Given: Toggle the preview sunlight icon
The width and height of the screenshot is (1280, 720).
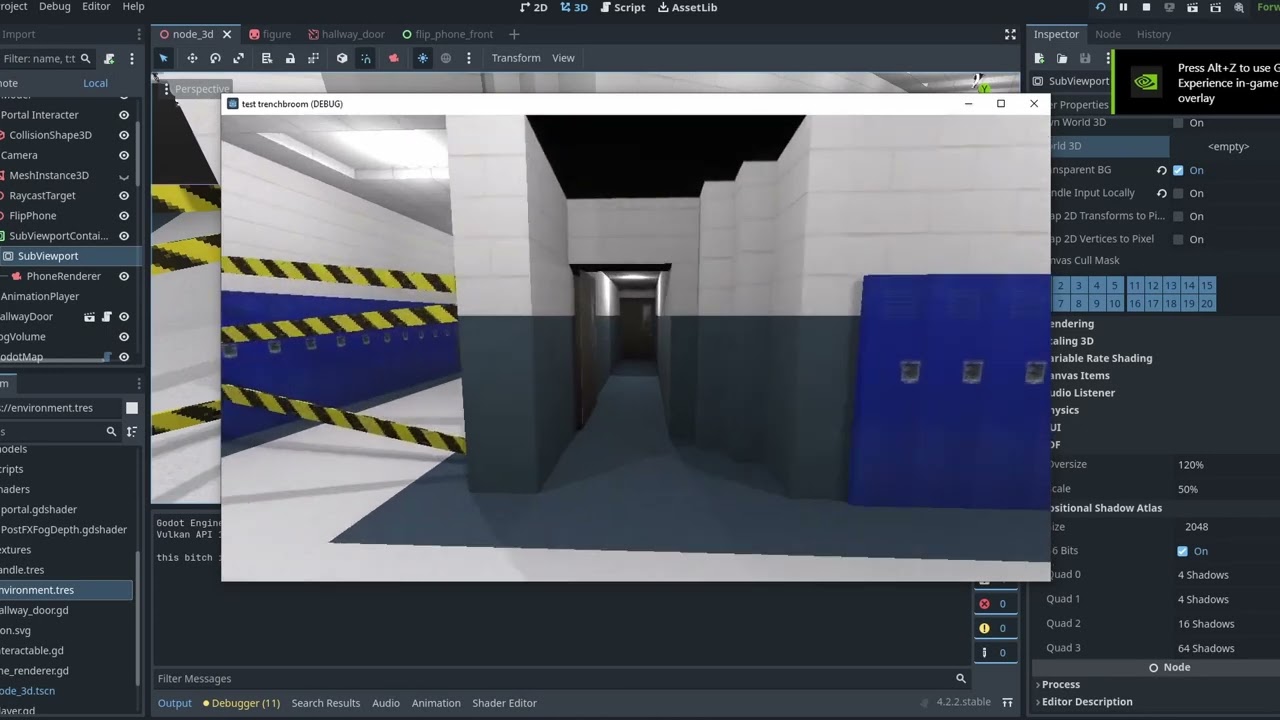Looking at the screenshot, I should [423, 58].
